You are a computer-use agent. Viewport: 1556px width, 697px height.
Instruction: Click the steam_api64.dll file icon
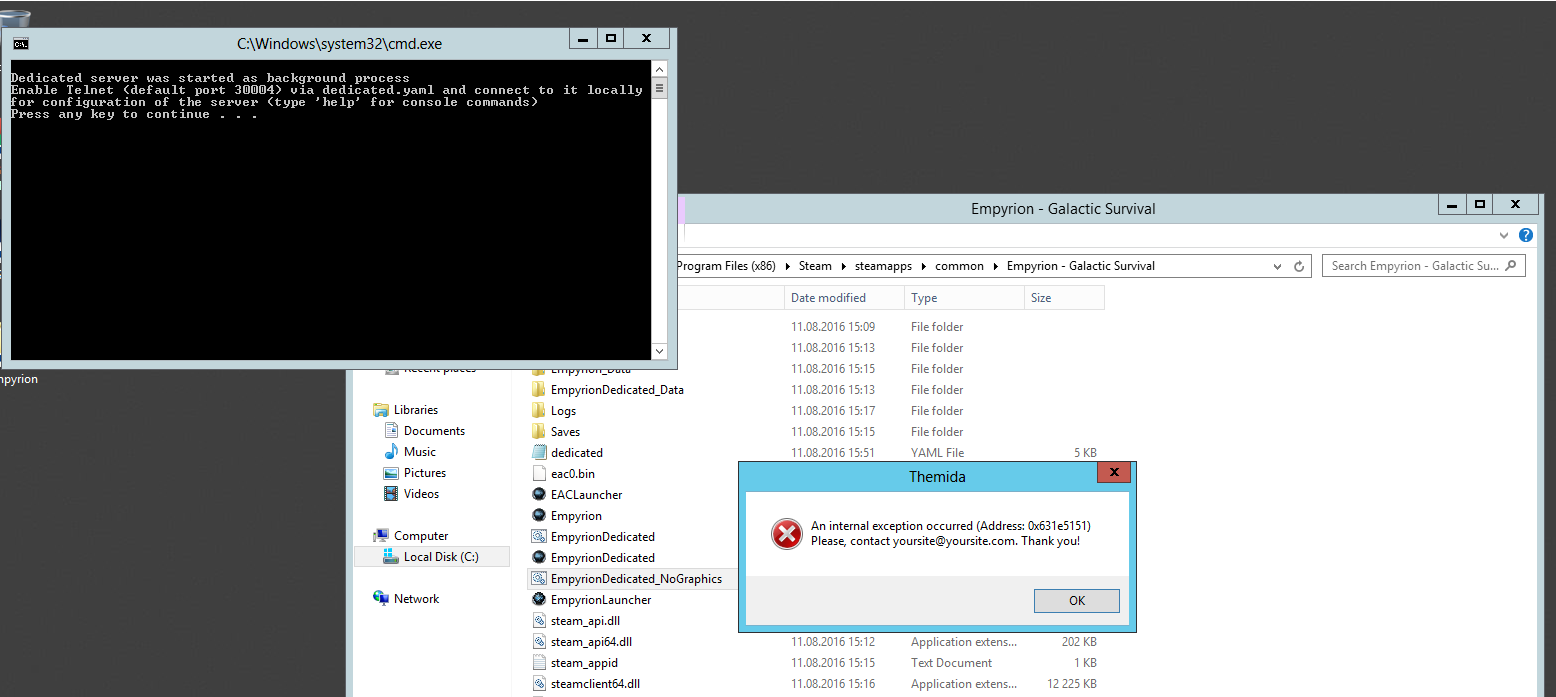tap(539, 642)
